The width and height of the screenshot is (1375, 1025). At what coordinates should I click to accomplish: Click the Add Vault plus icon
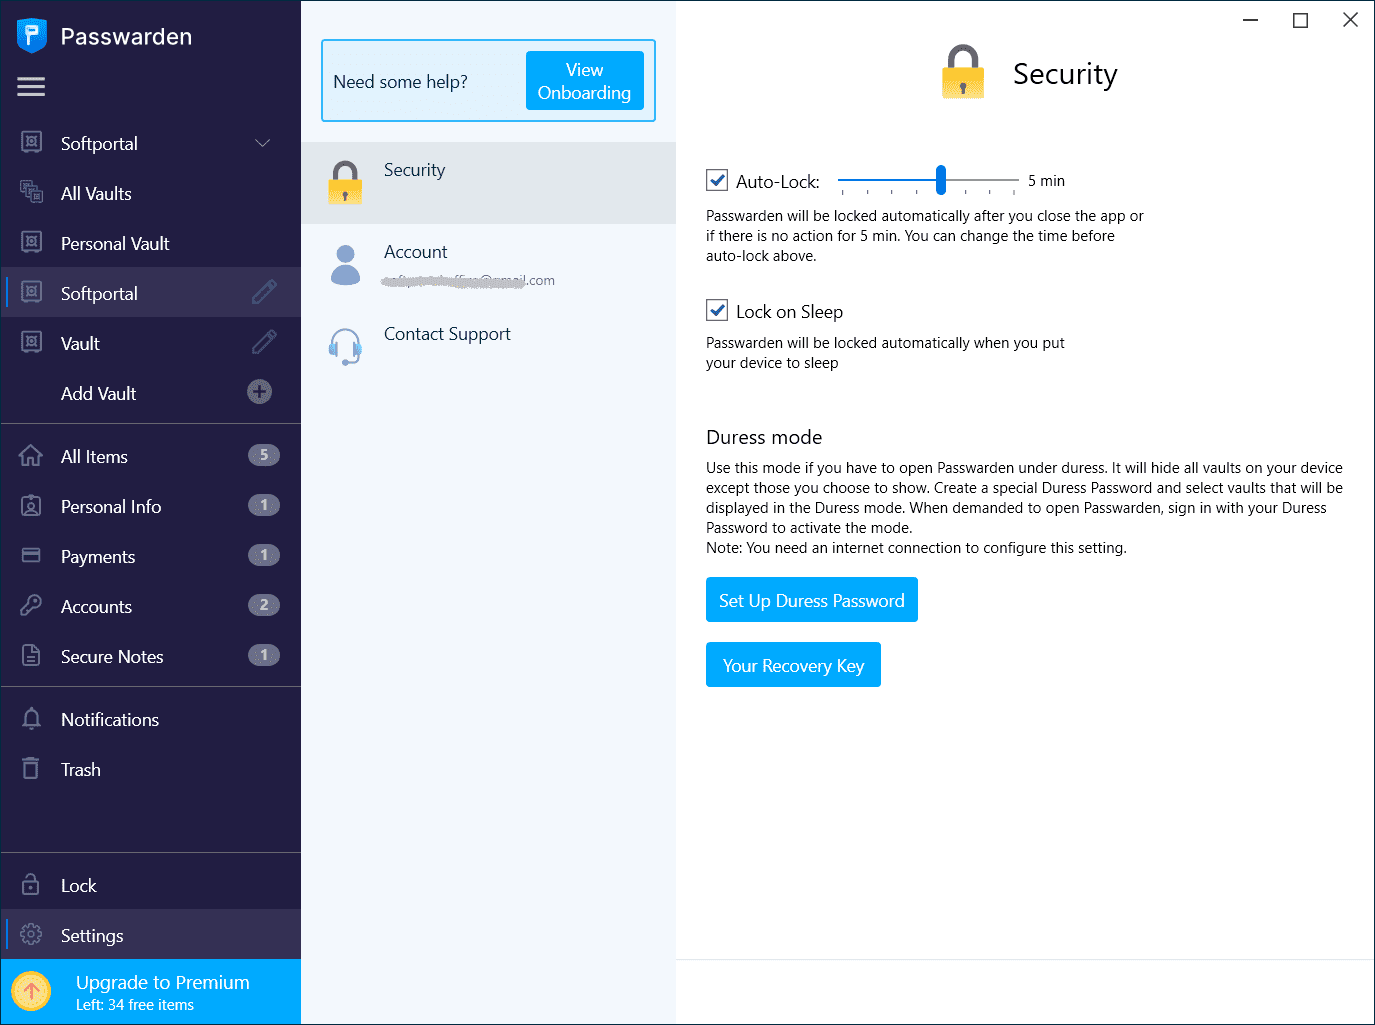260,392
